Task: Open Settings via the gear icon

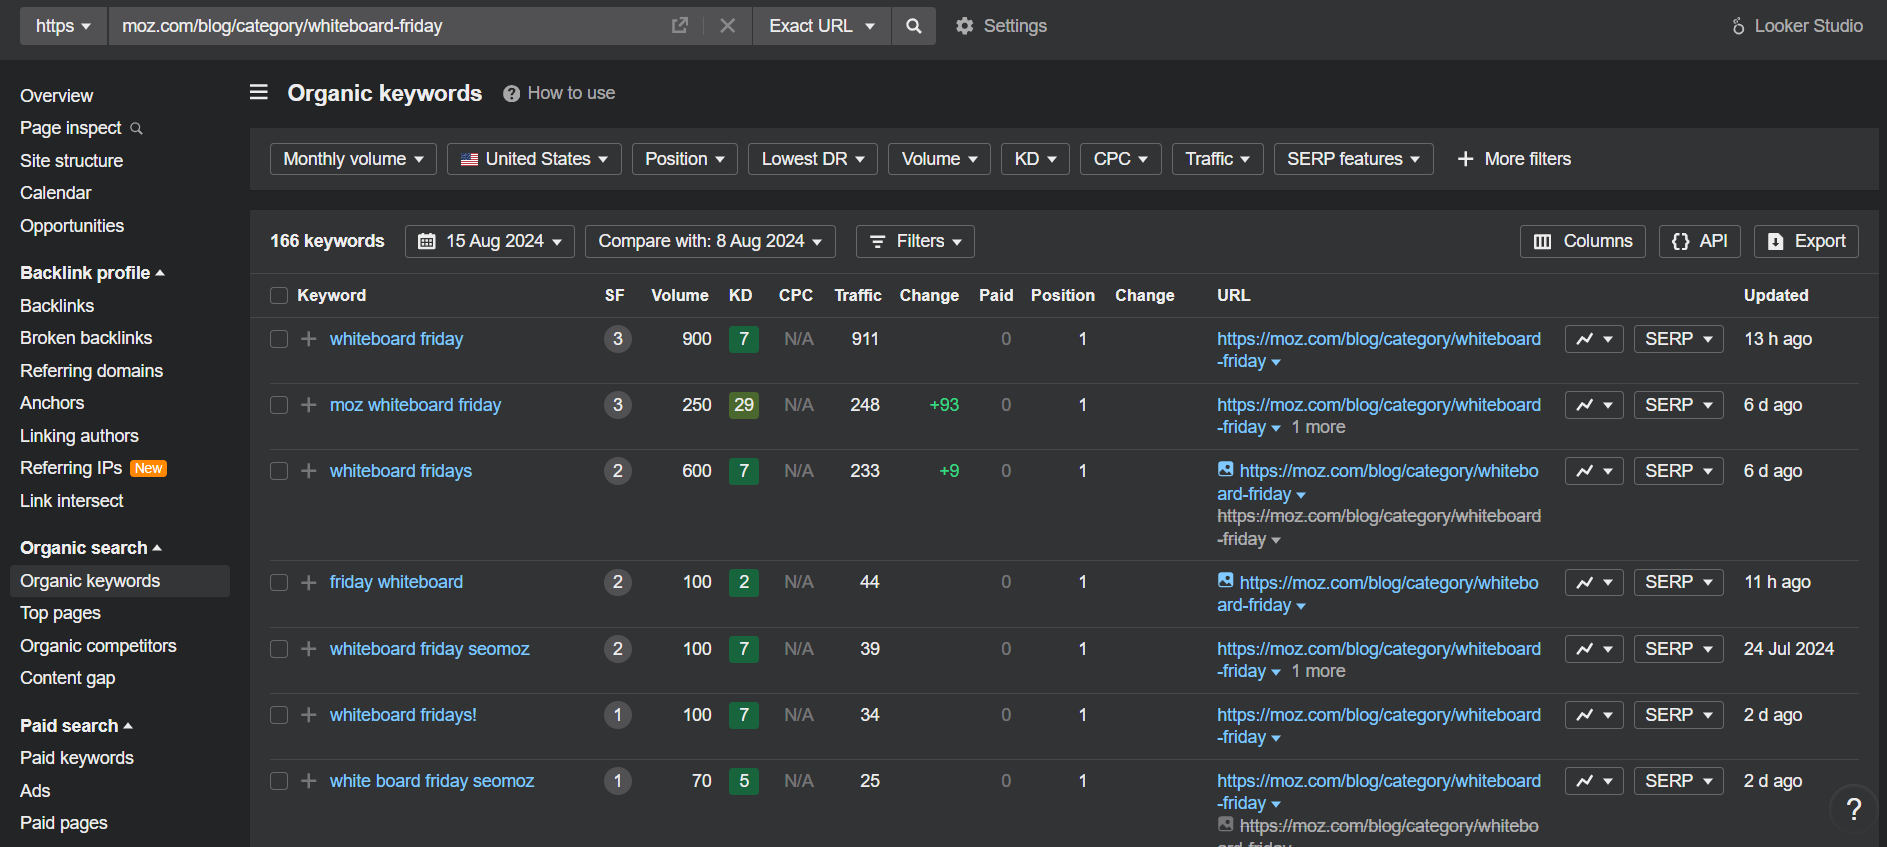Action: [x=964, y=26]
